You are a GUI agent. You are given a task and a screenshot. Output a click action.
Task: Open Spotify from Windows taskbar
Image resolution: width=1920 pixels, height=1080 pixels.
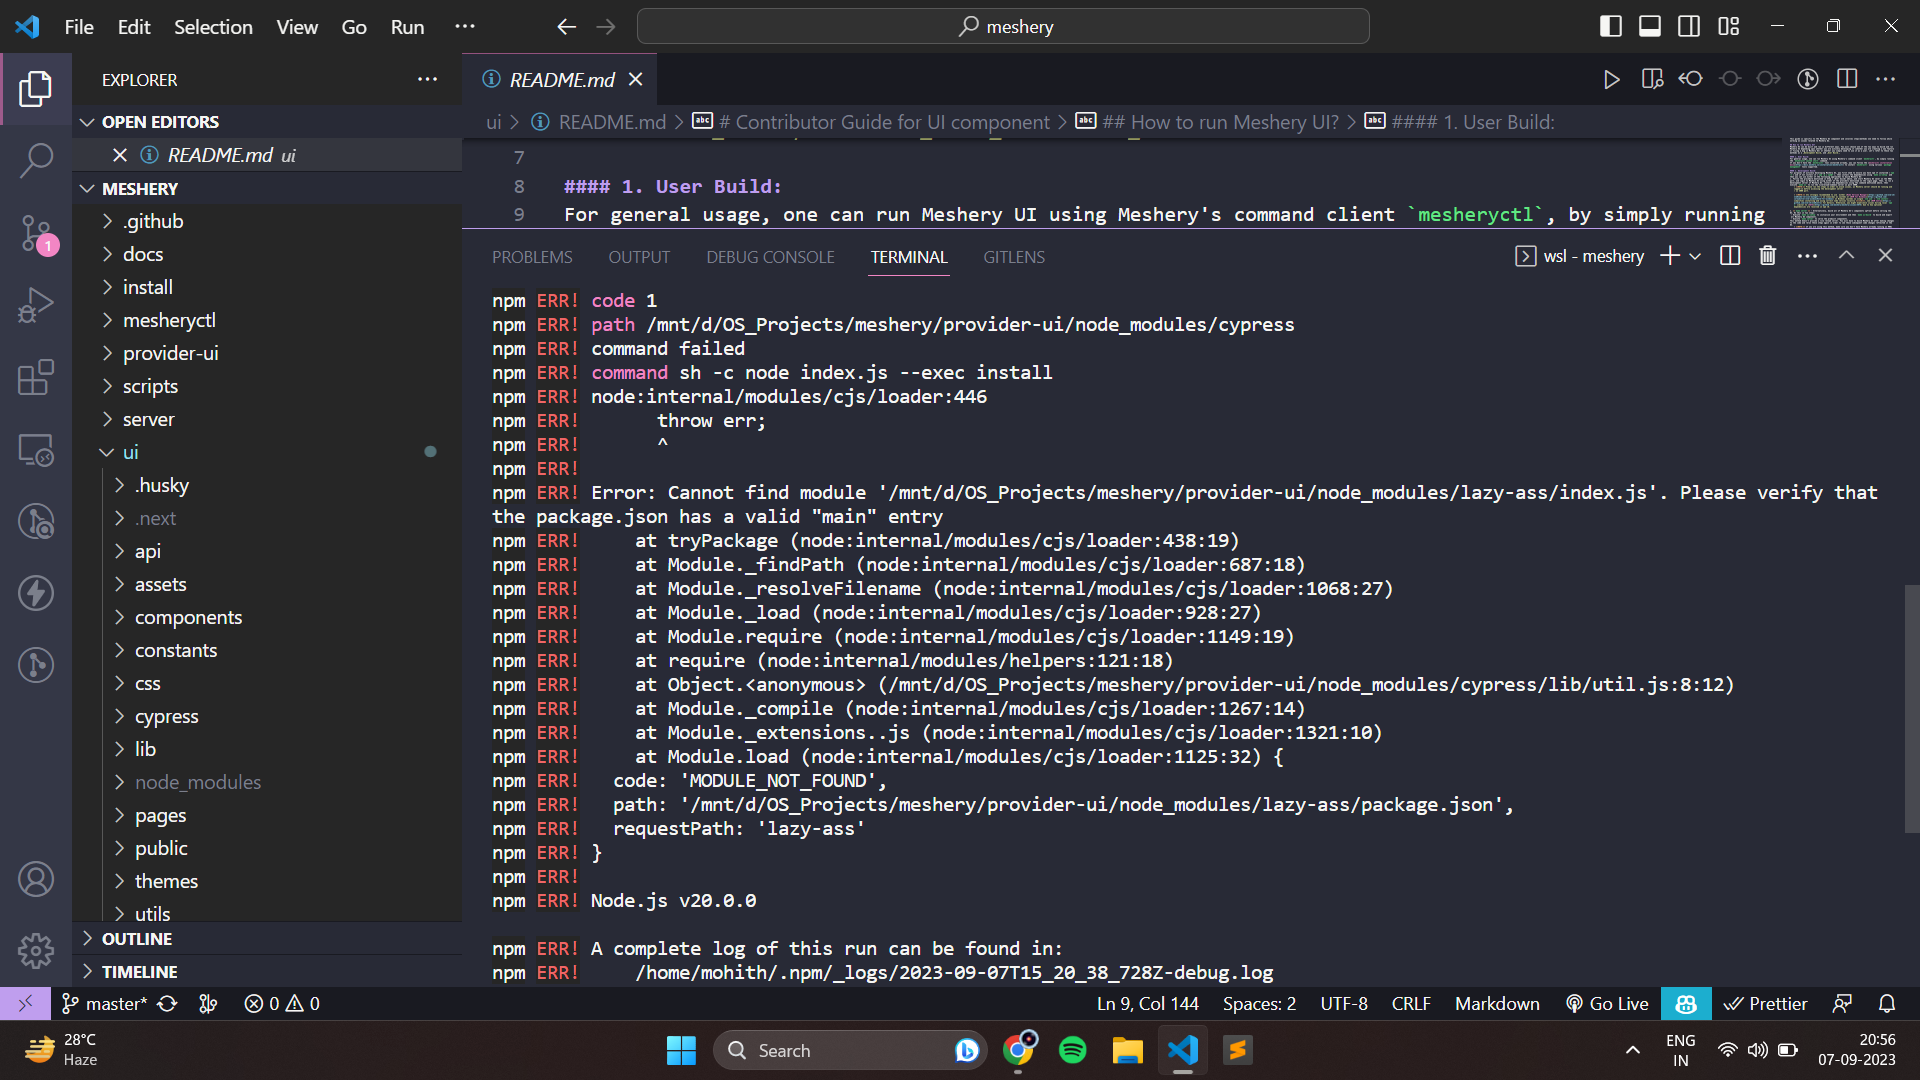tap(1072, 1050)
